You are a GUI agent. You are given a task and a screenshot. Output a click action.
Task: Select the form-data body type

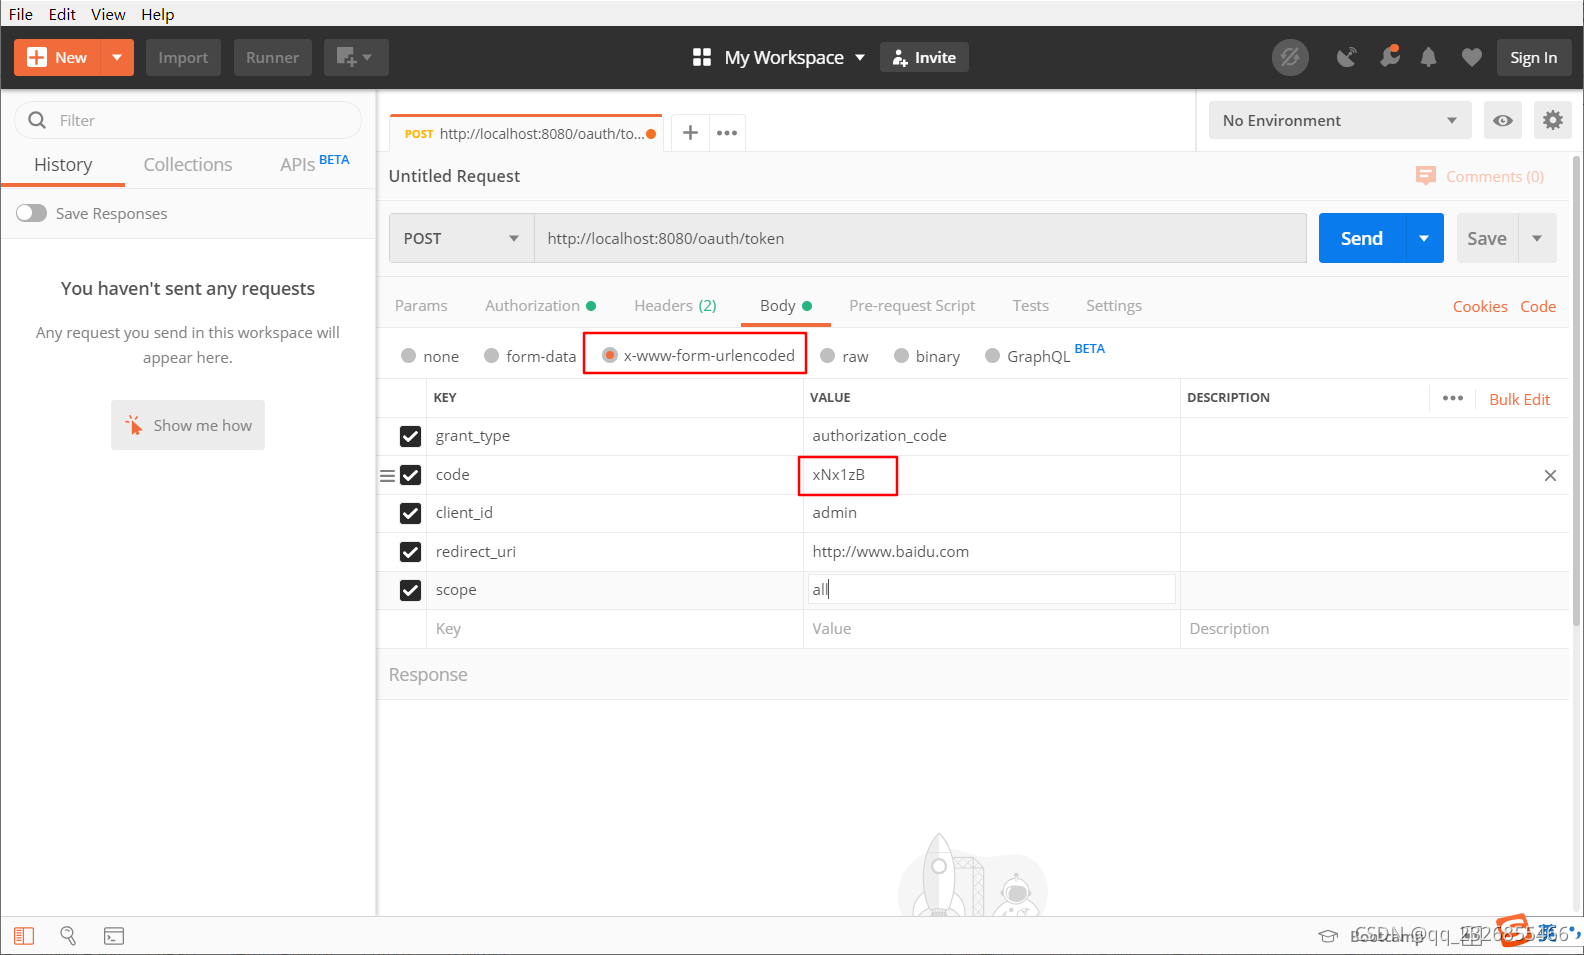click(492, 356)
